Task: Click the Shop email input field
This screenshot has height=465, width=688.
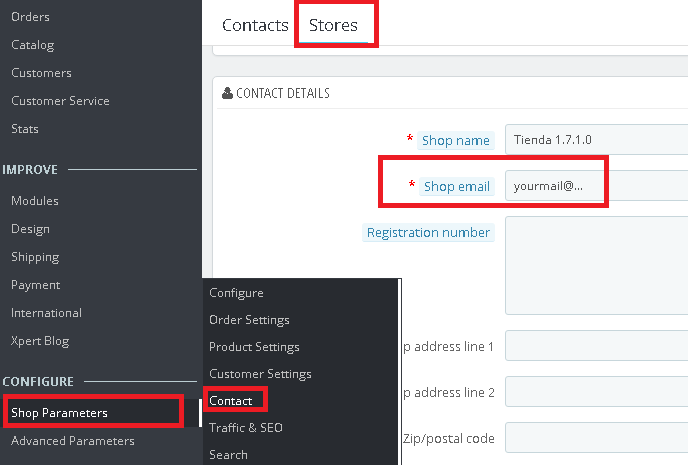Action: coord(555,186)
